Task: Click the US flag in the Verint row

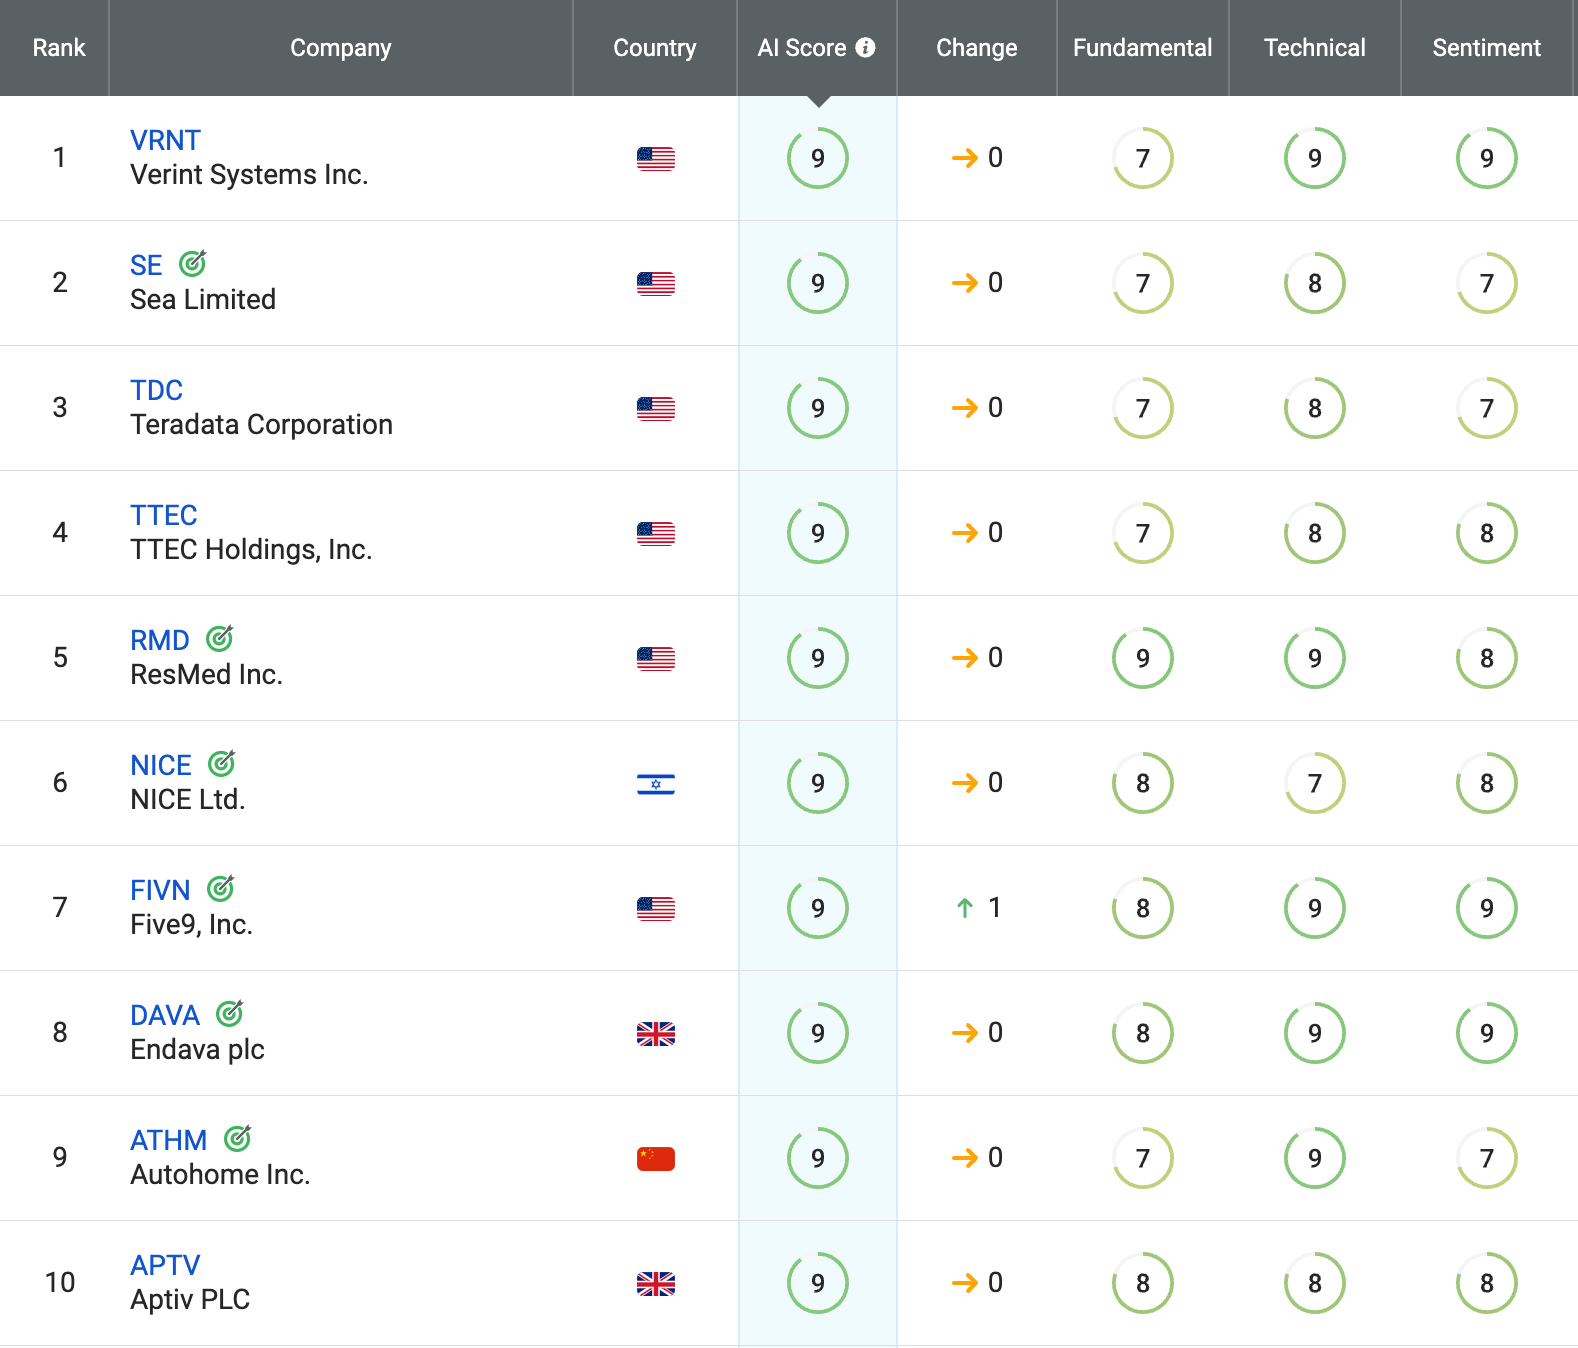Action: 656,158
